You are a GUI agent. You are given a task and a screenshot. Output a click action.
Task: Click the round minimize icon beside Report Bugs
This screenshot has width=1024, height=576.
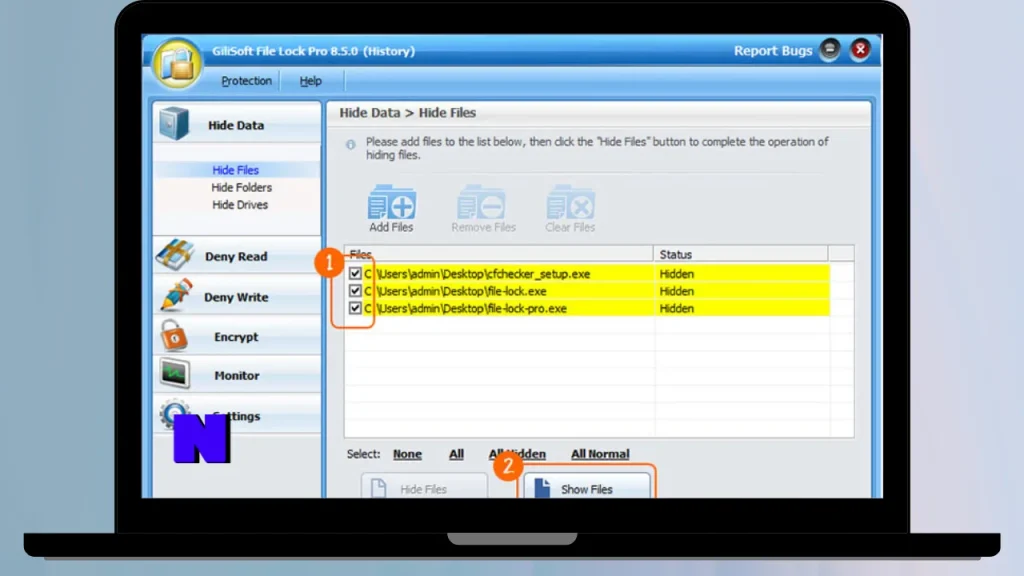point(830,50)
